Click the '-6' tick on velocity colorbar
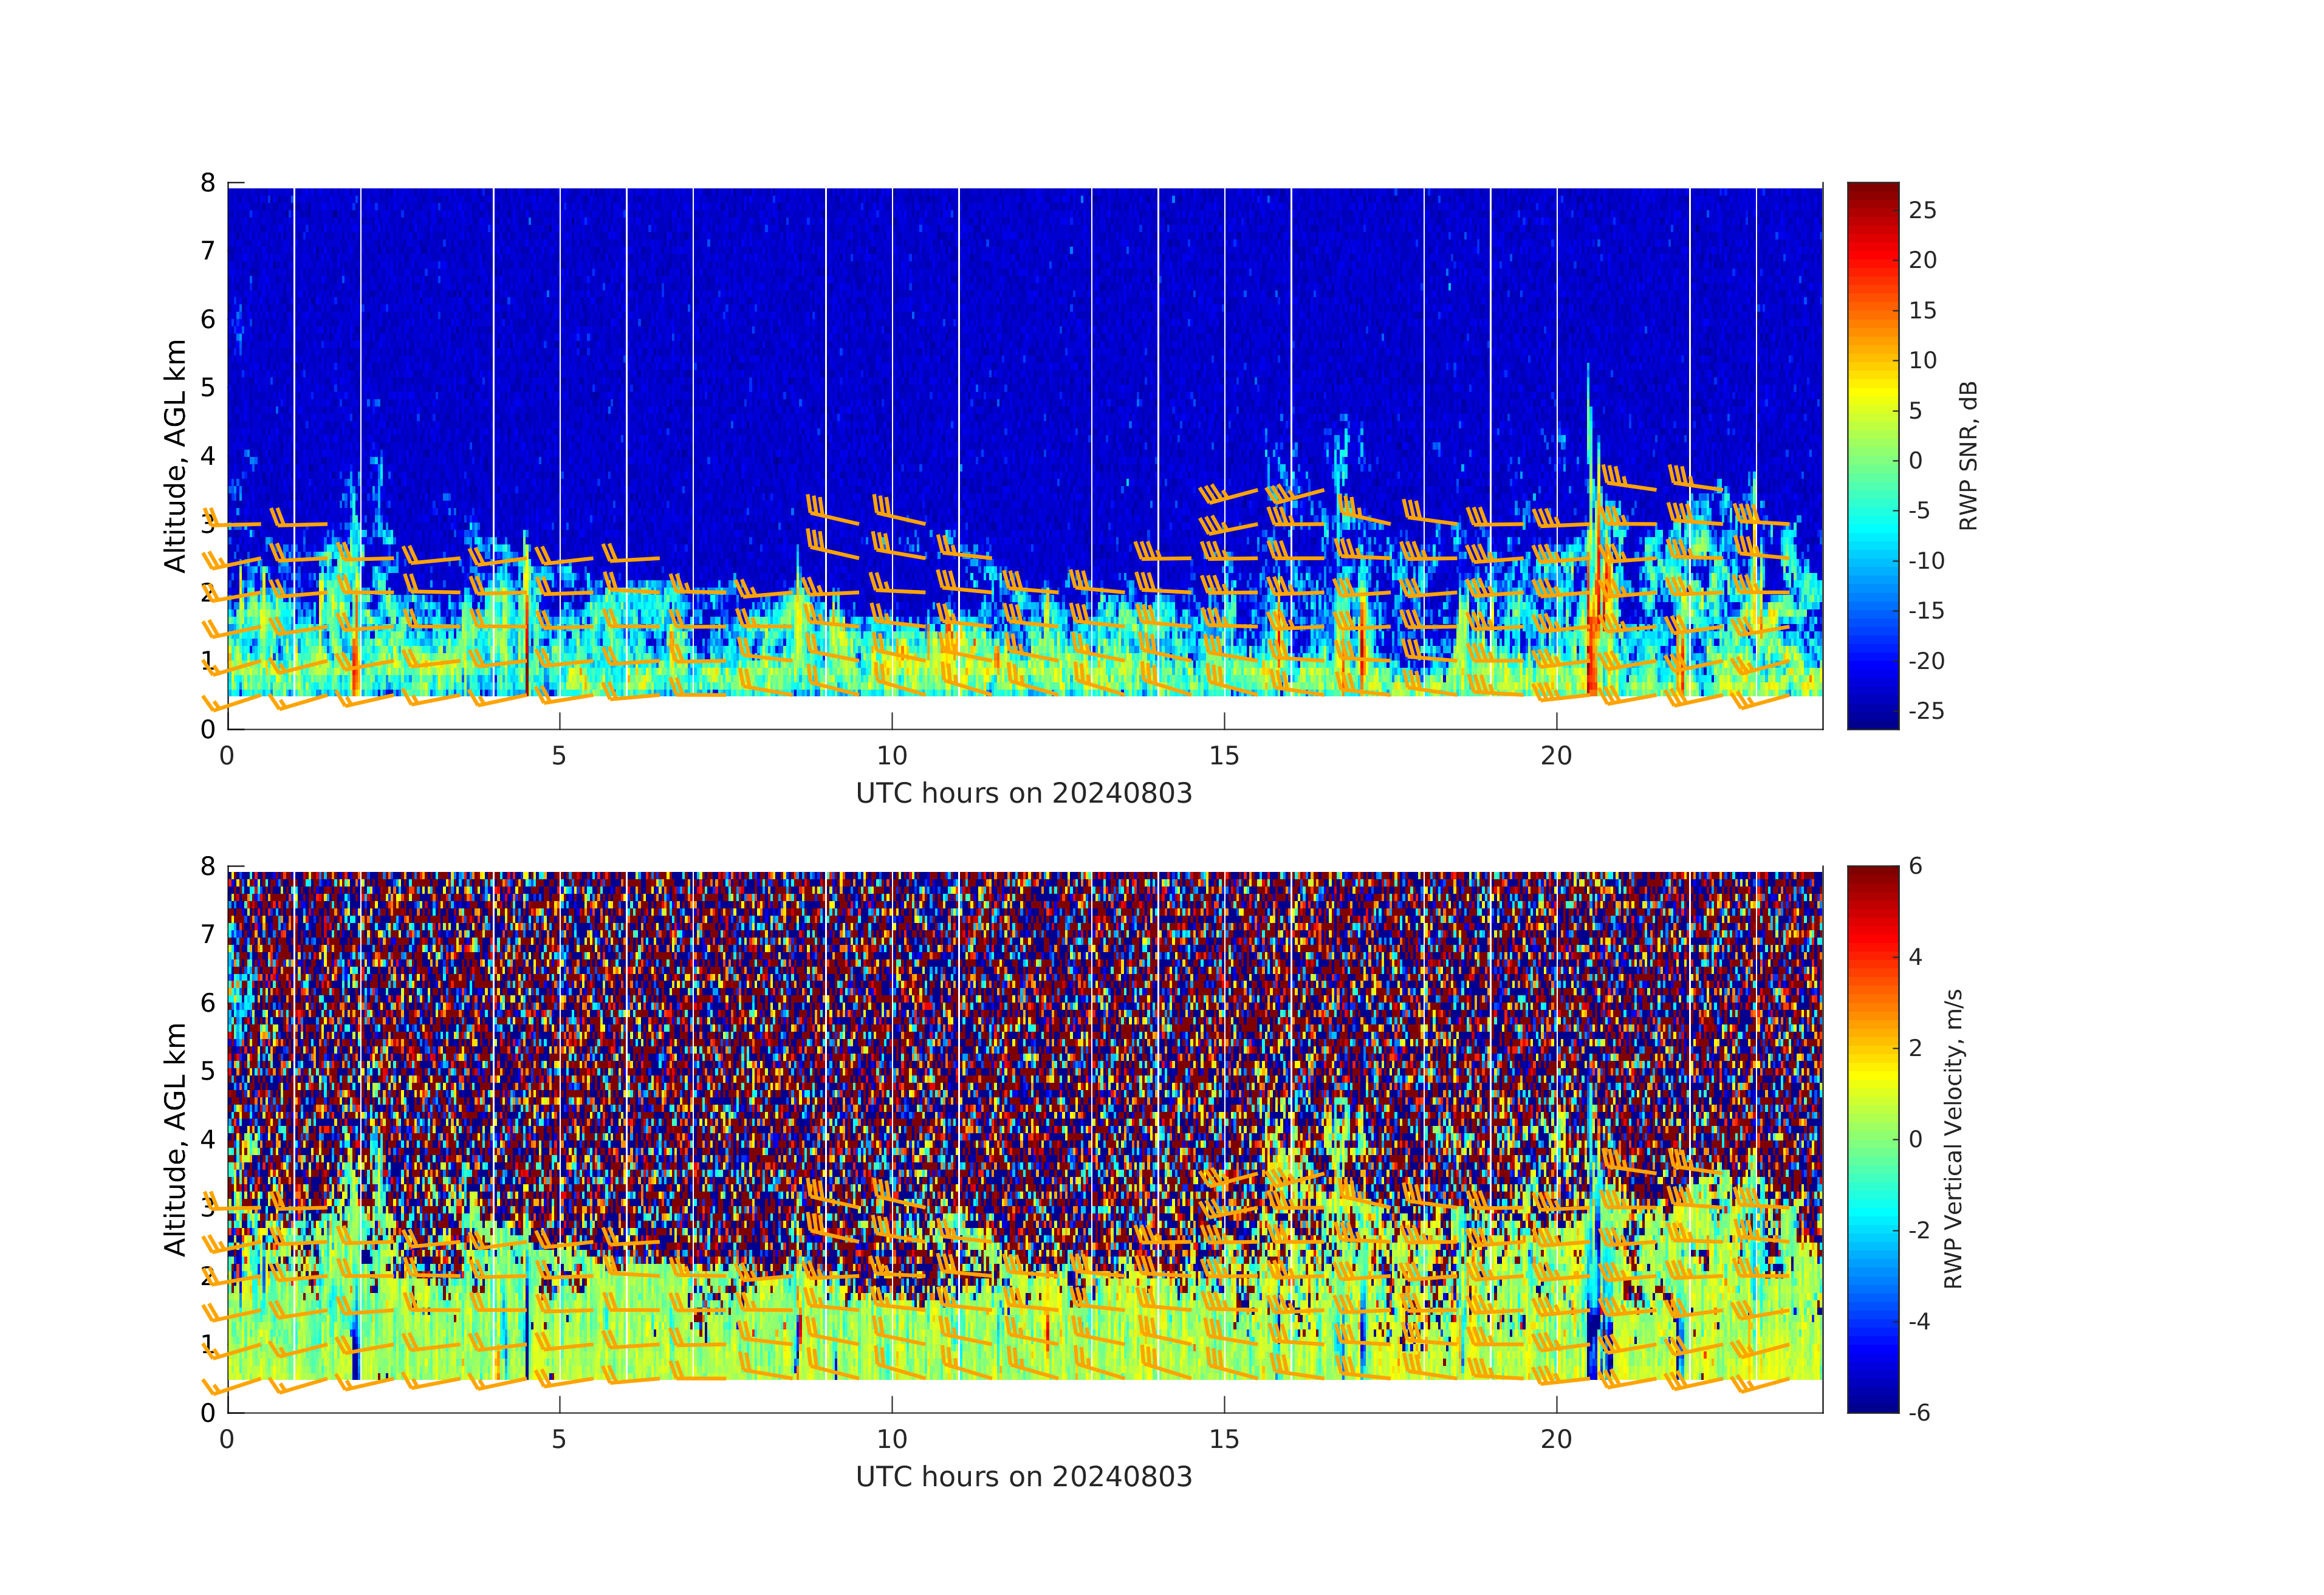The width and height of the screenshot is (2324, 1595). (1919, 1413)
